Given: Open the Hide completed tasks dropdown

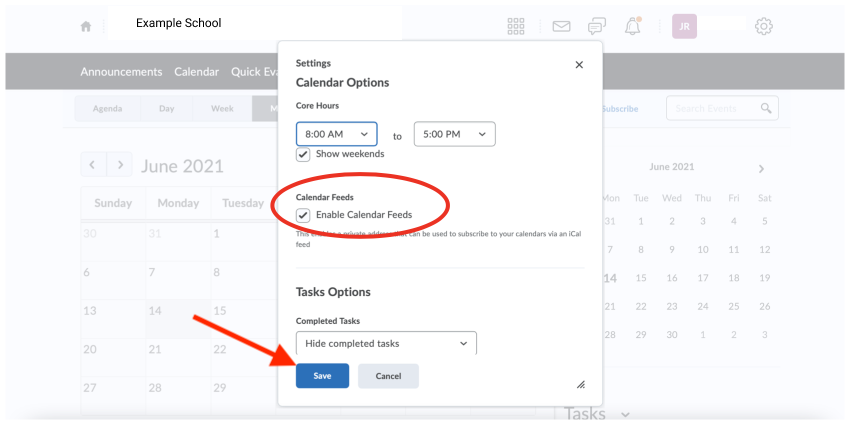Looking at the screenshot, I should click(x=386, y=343).
